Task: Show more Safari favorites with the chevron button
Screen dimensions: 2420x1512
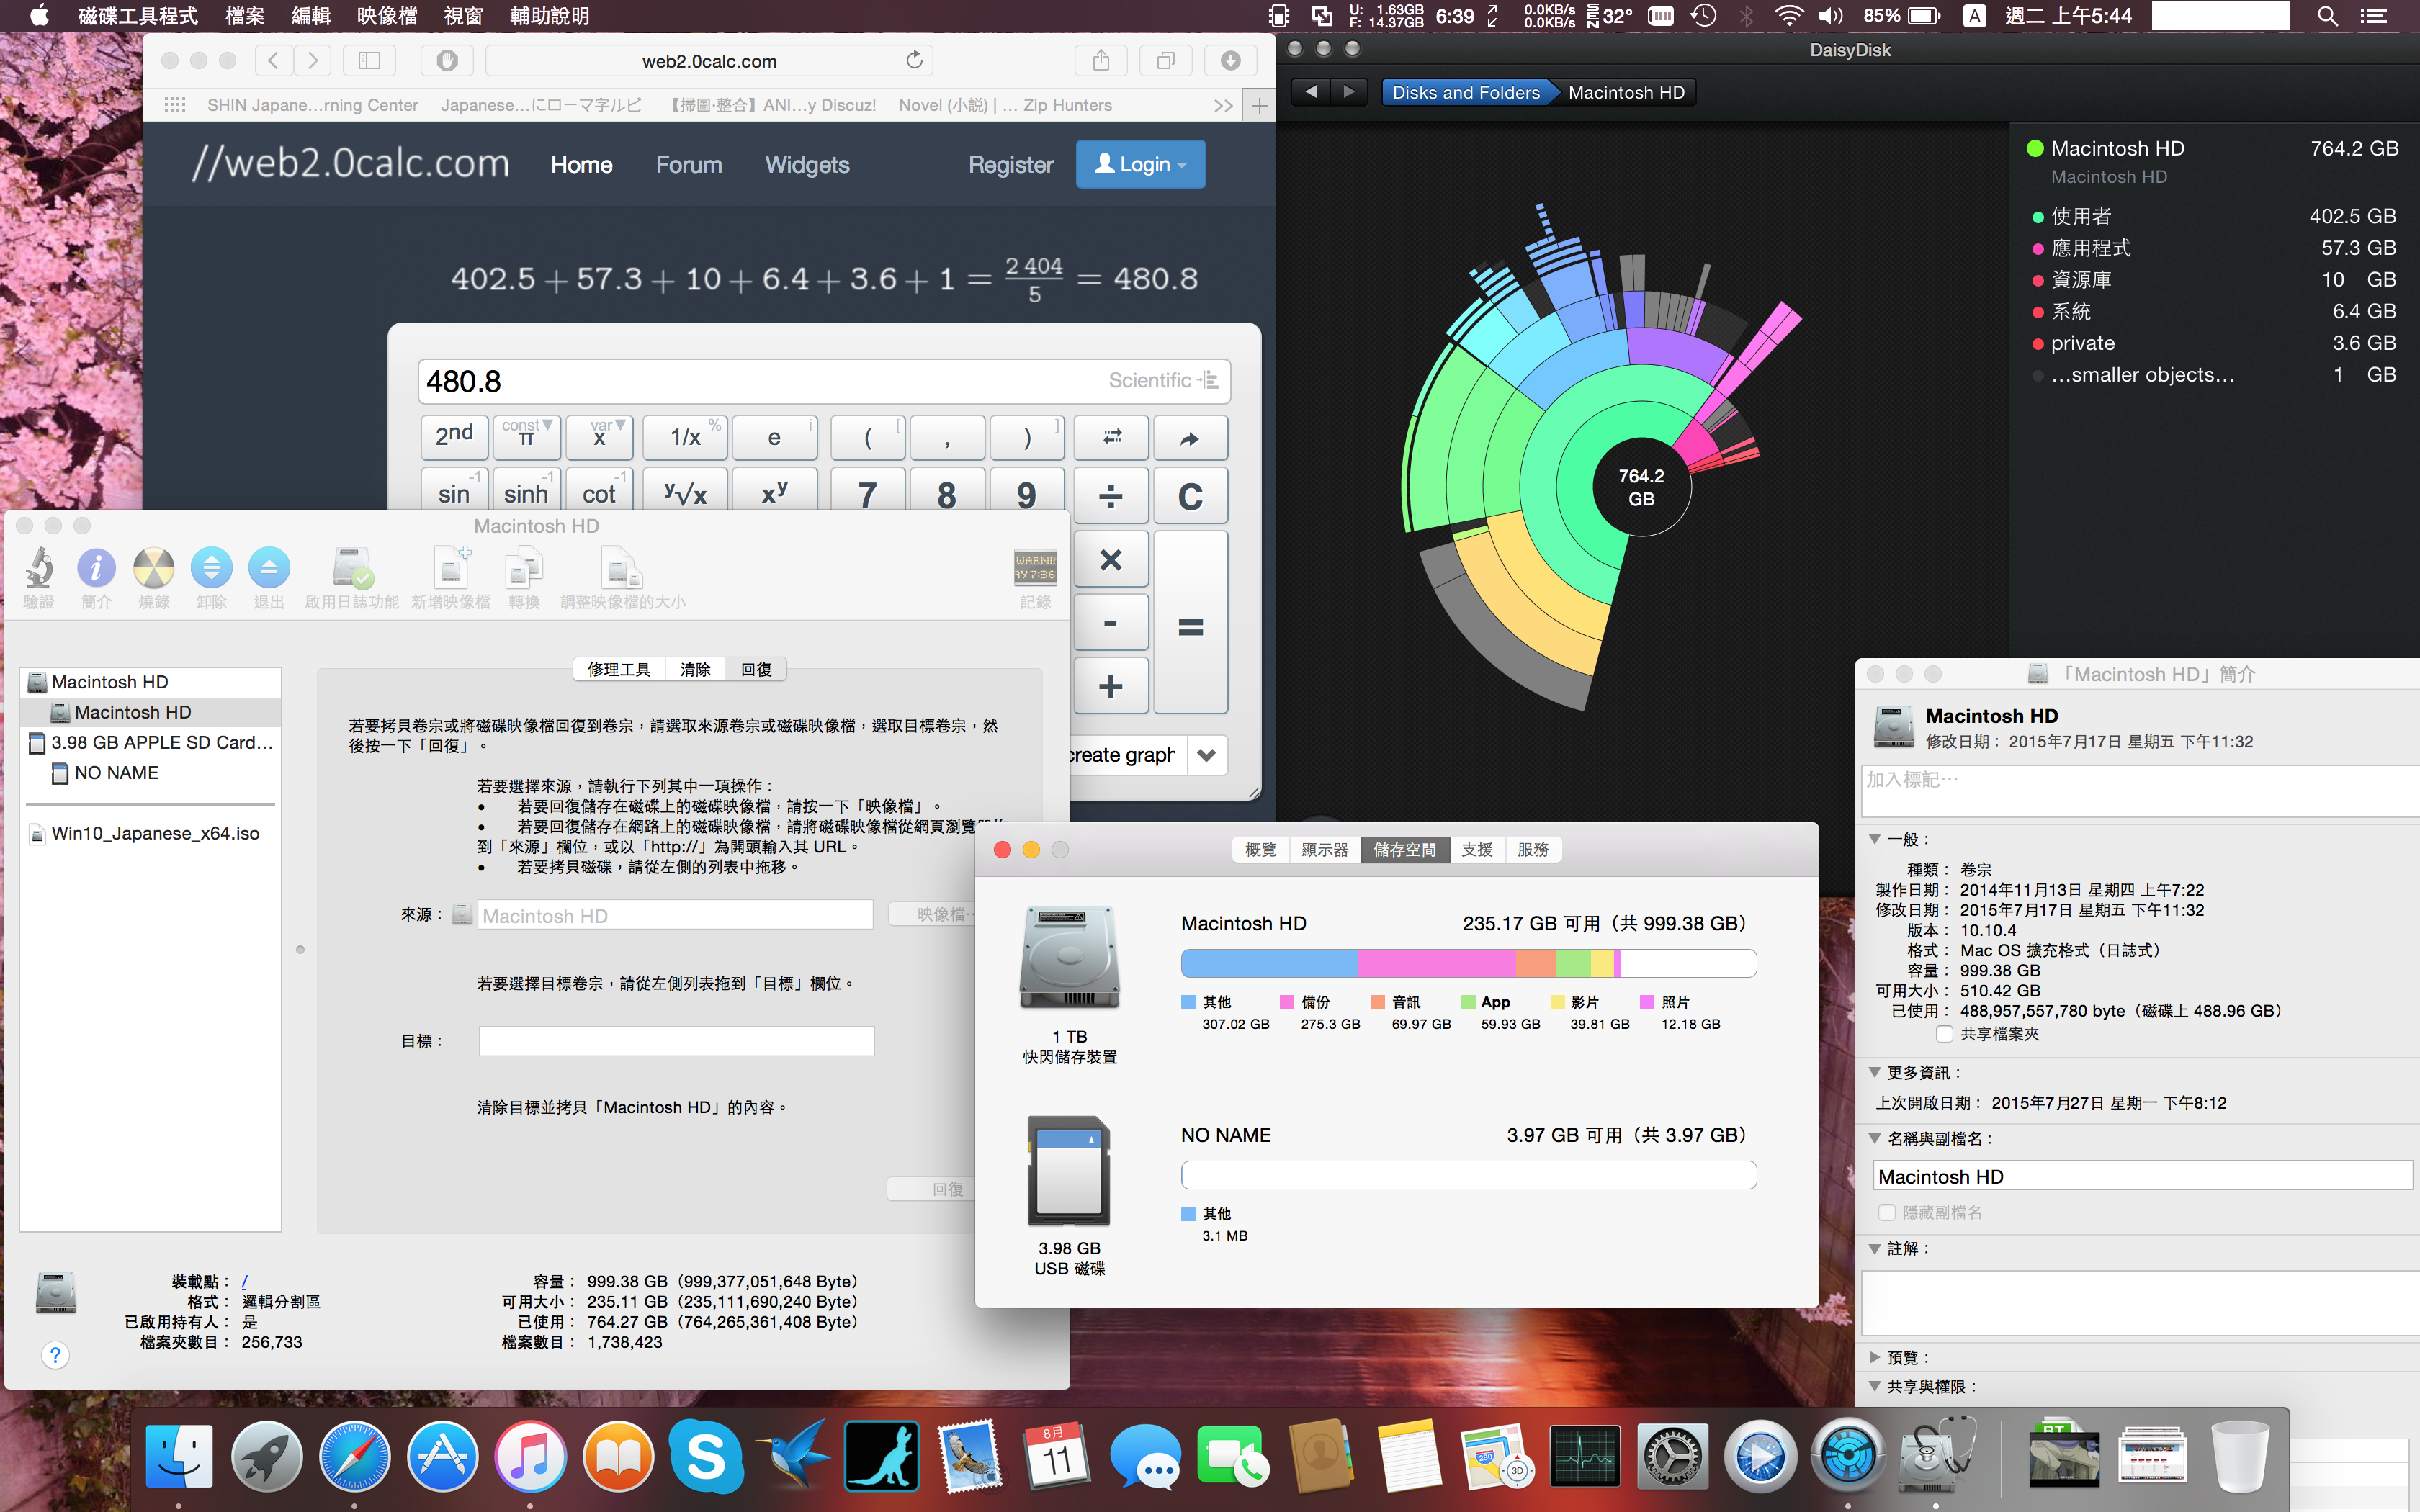Action: tap(1223, 105)
